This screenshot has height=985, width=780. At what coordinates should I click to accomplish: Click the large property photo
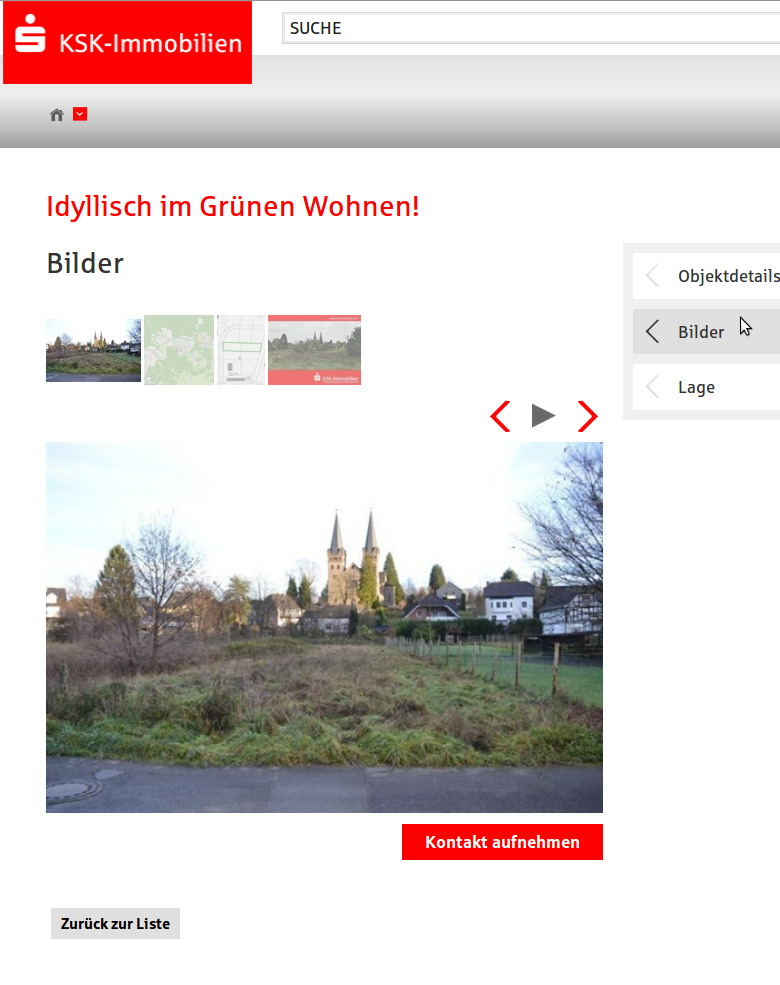pos(324,628)
